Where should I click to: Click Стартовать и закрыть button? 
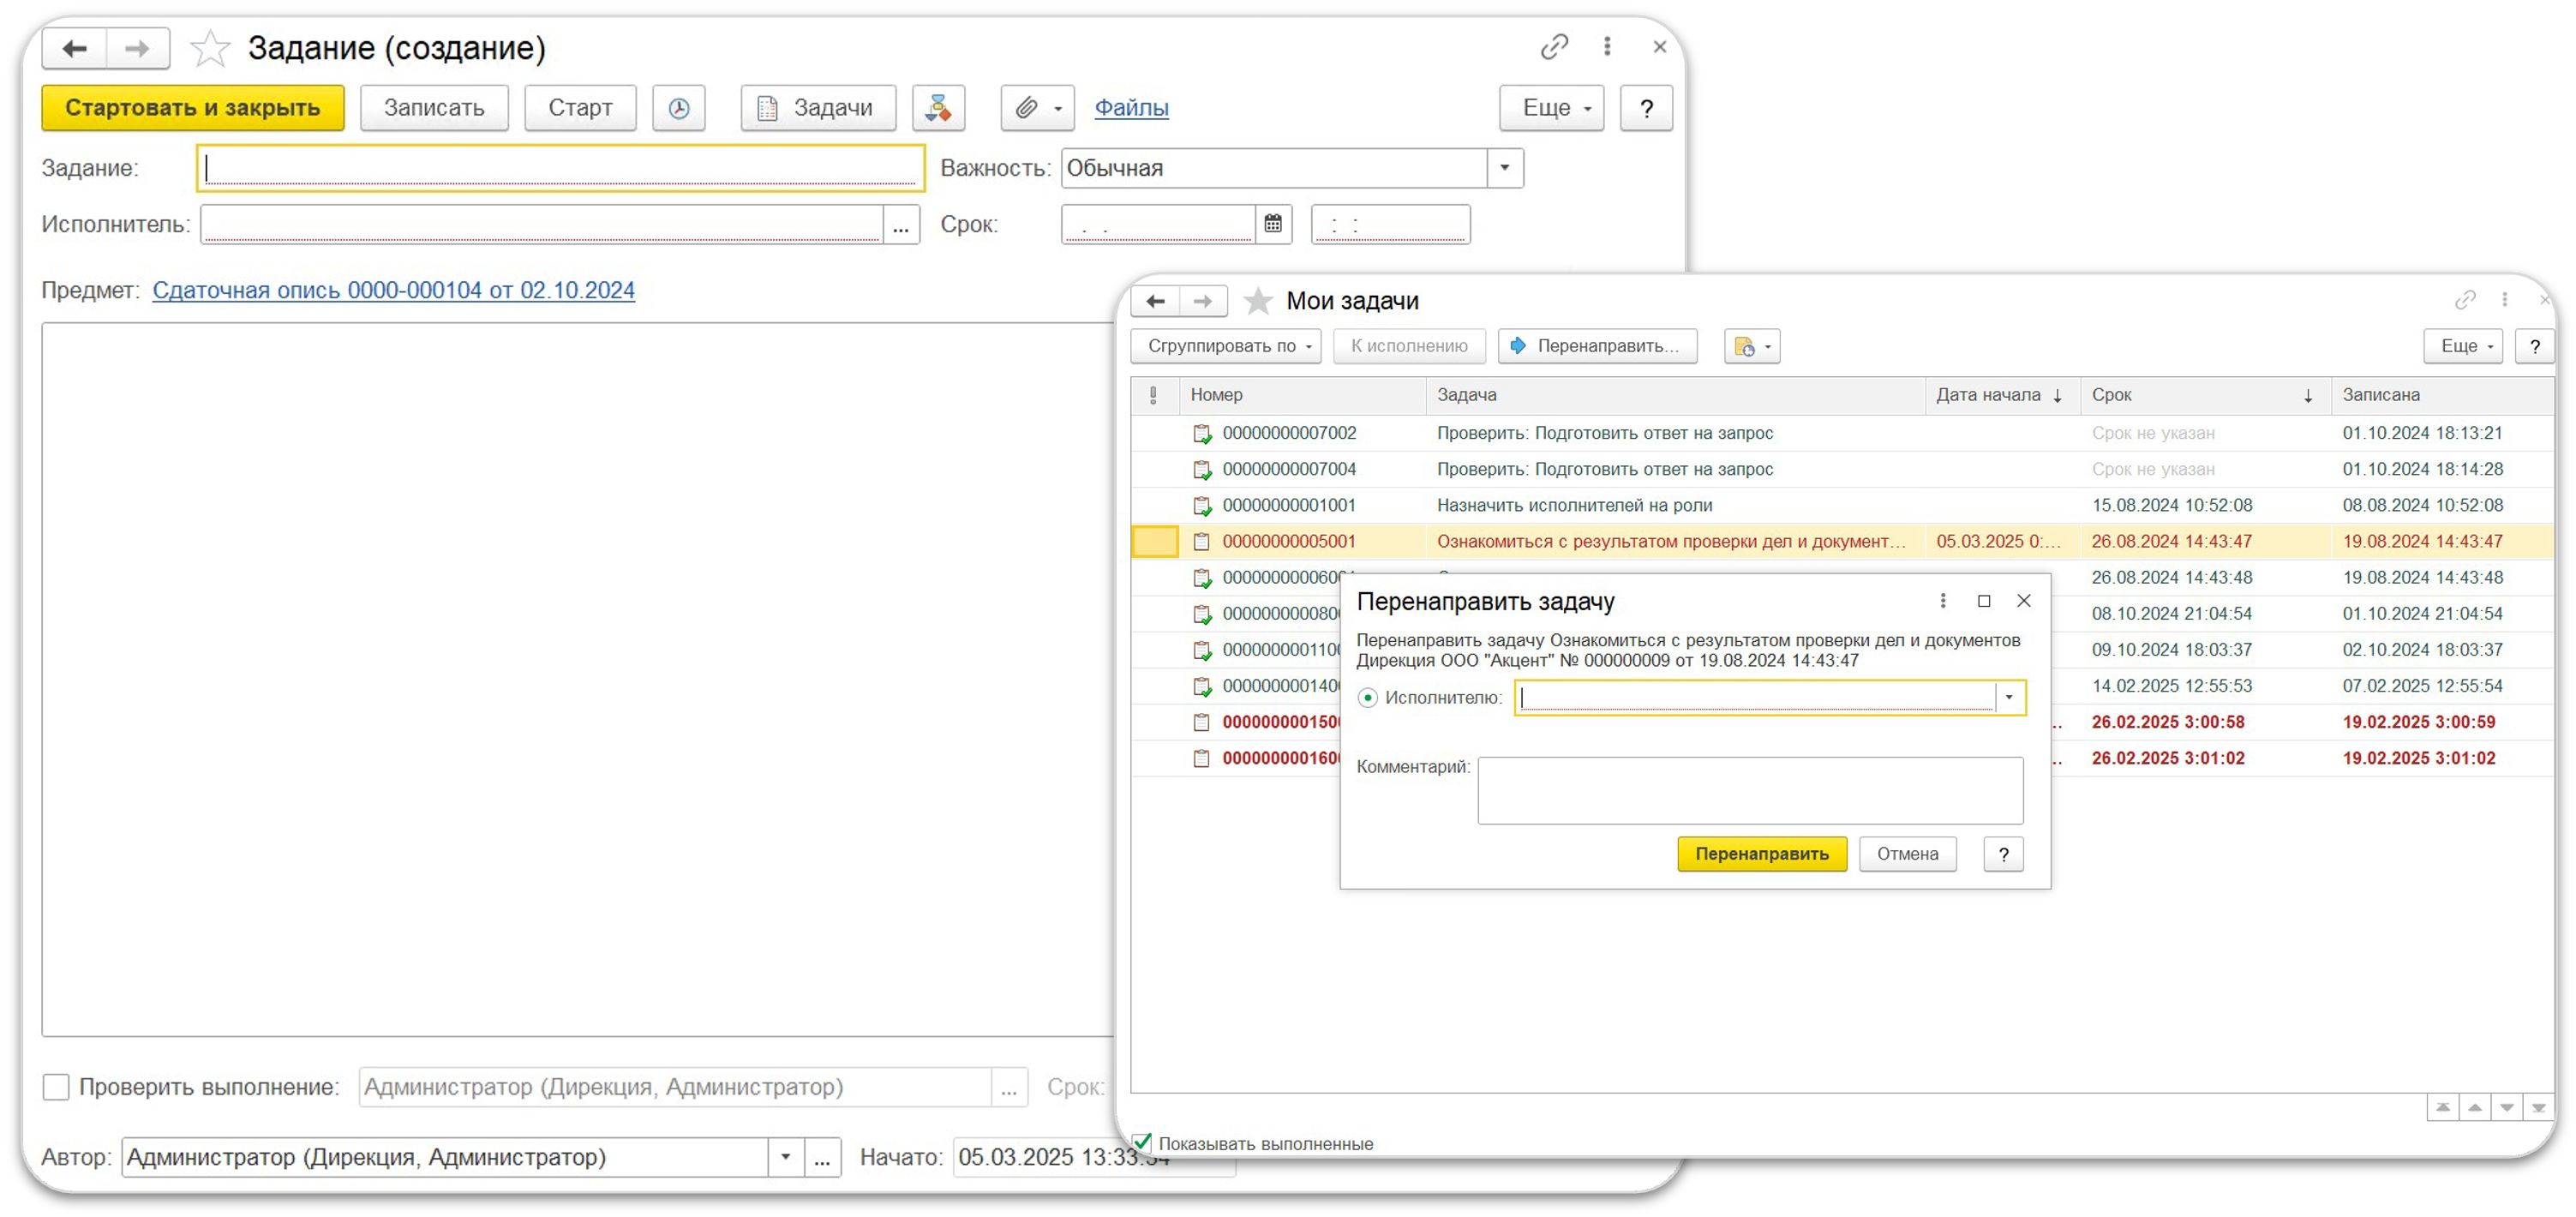coord(193,108)
